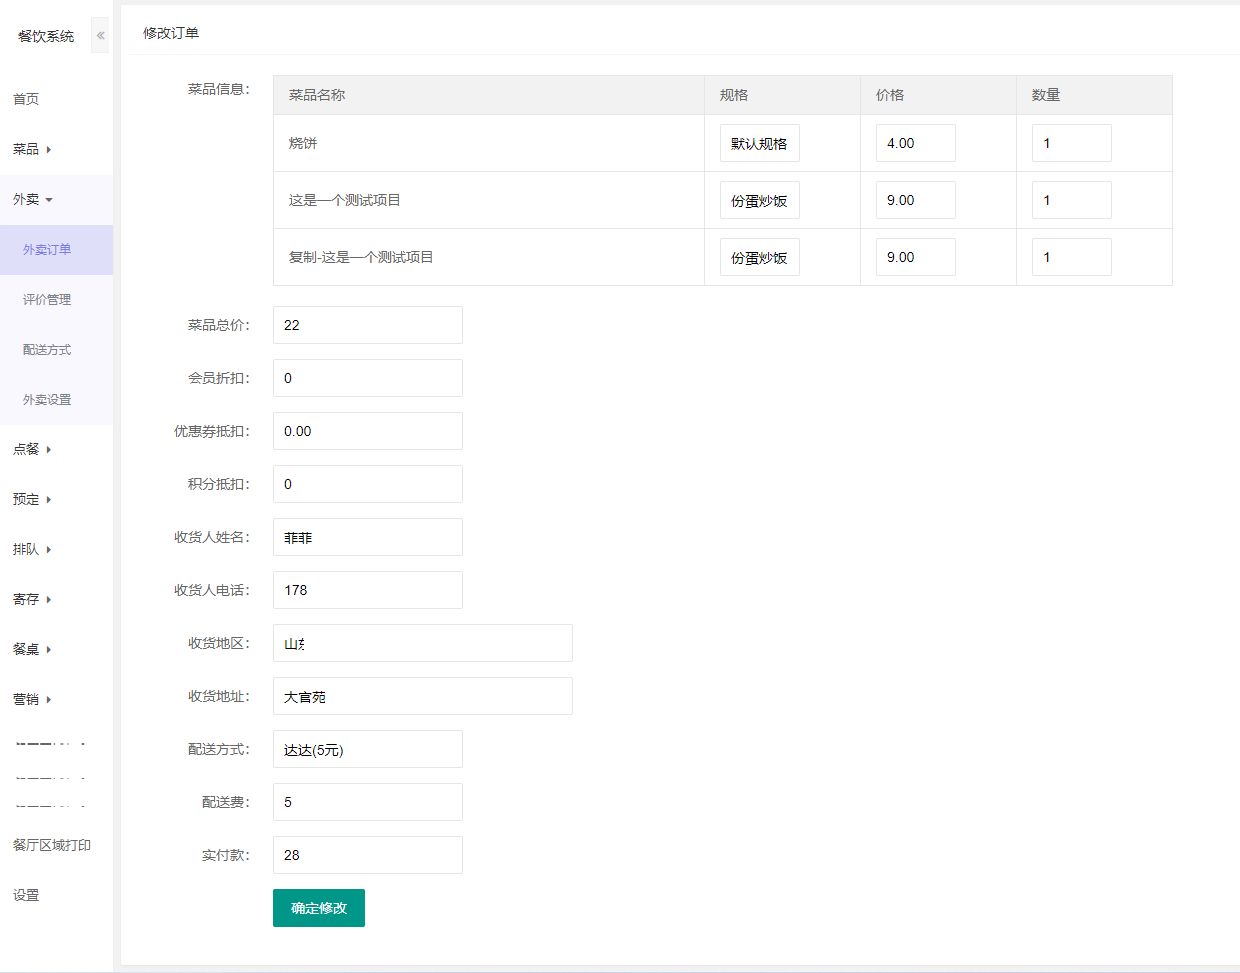
Task: Click the 确定修改 button
Action: click(318, 908)
